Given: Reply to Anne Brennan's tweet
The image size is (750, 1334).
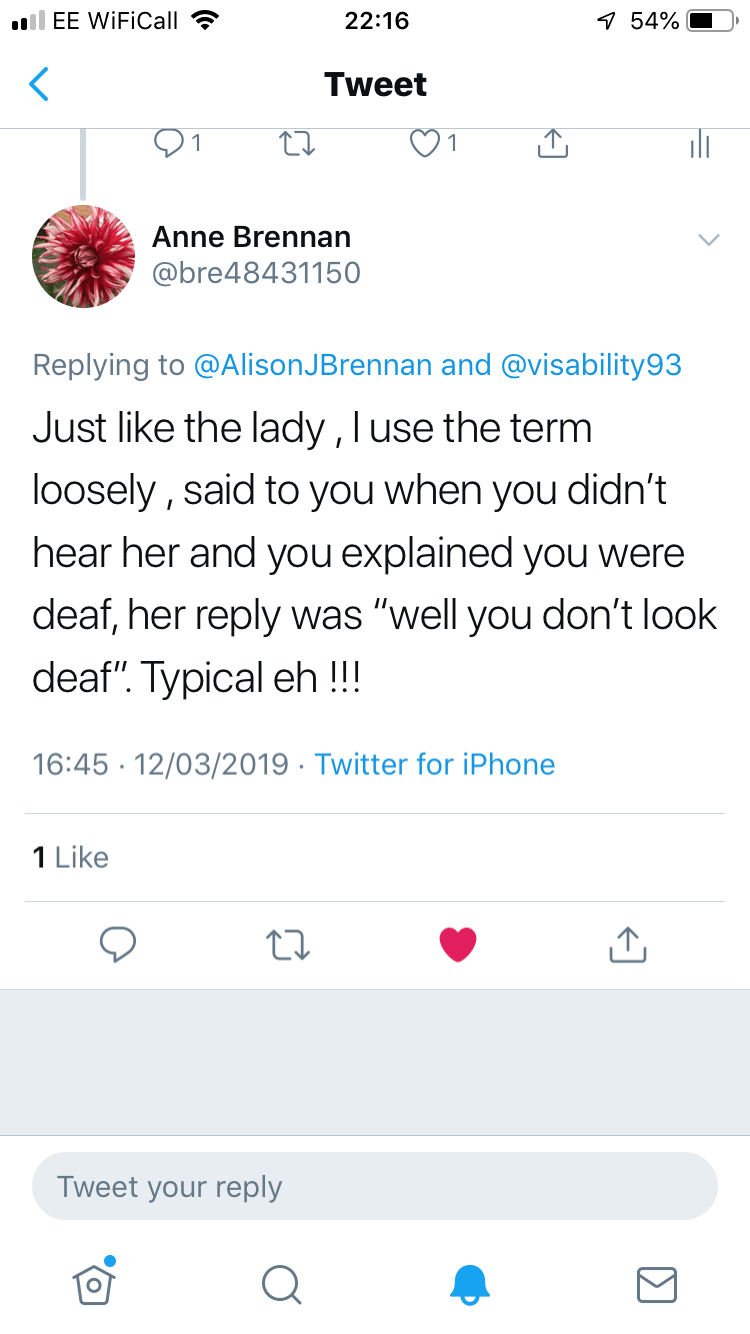Looking at the screenshot, I should [x=118, y=944].
